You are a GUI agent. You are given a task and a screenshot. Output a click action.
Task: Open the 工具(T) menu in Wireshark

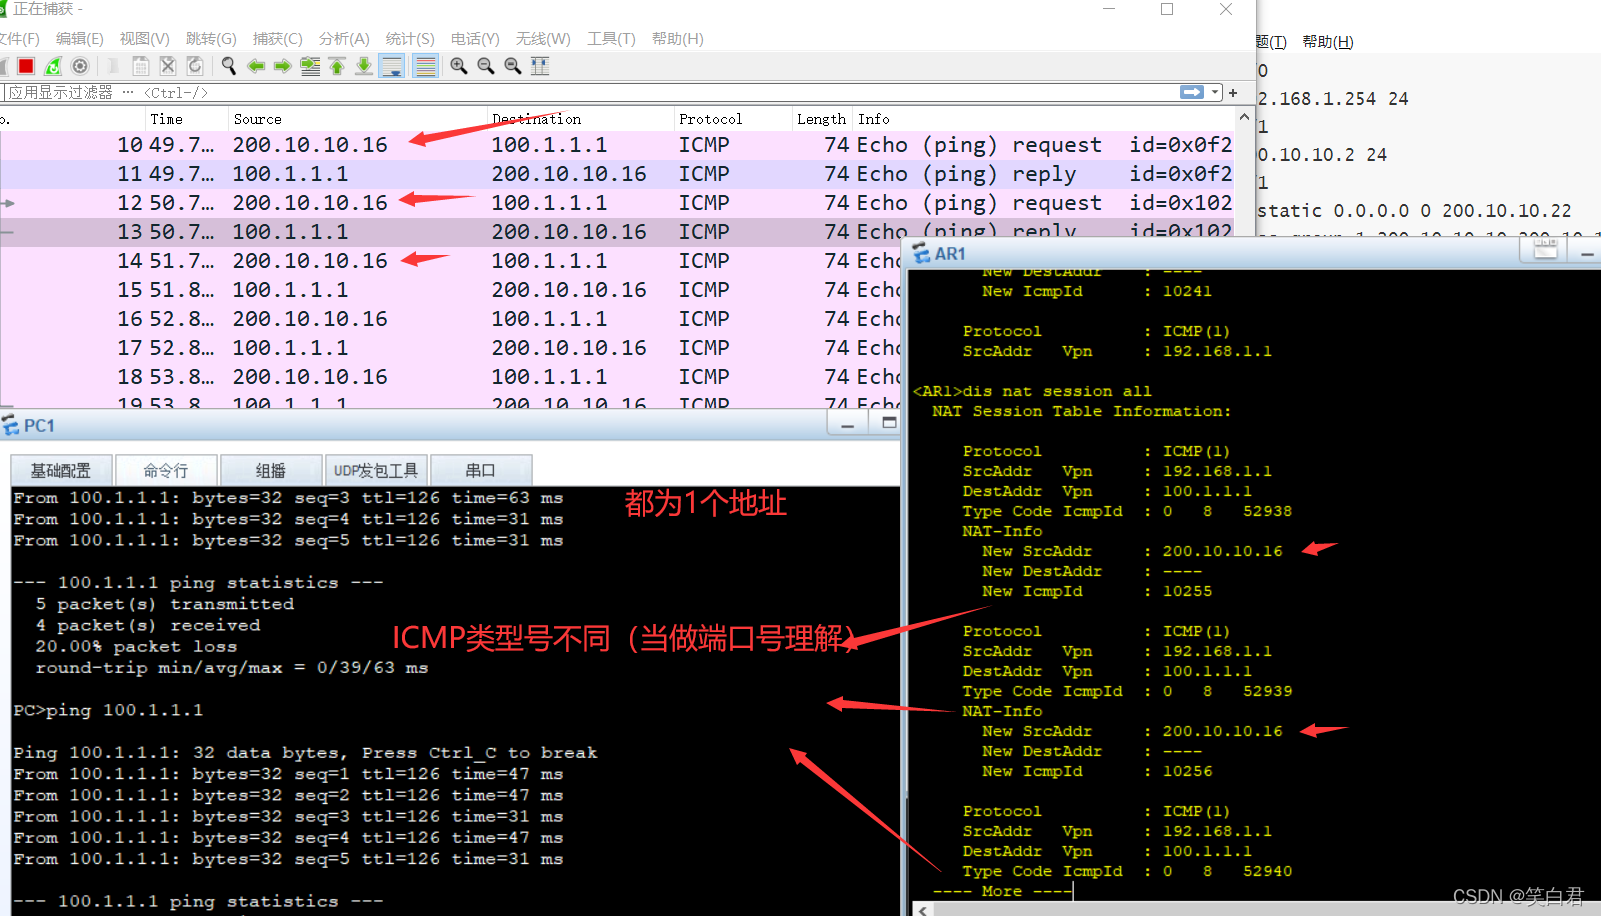[611, 38]
